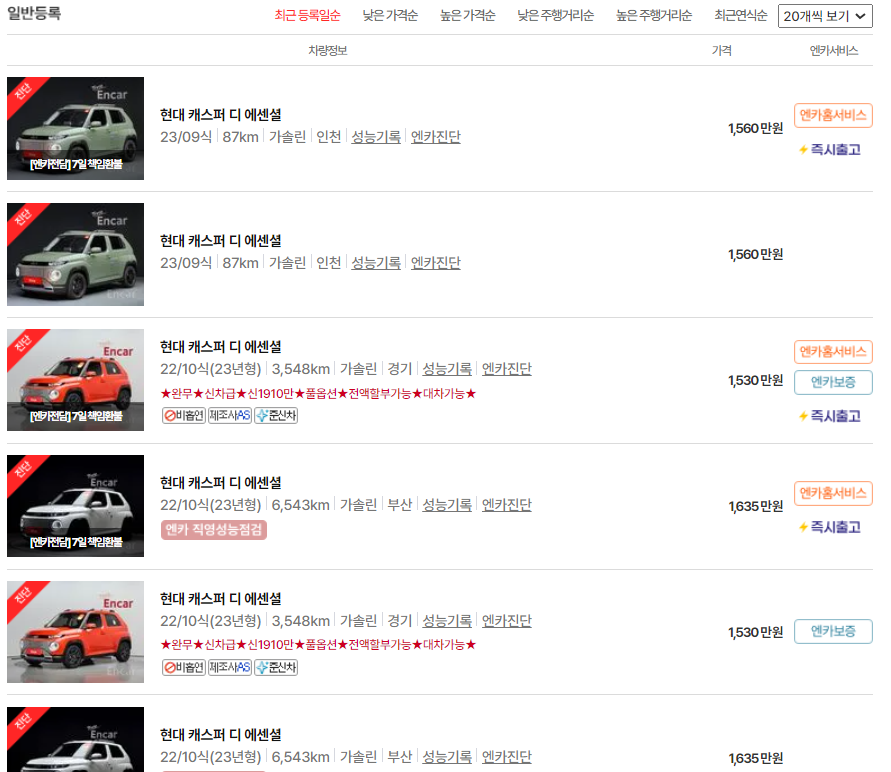Open 성능기록 for first 6,543km 부산 listing
Image resolution: width=891 pixels, height=772 pixels.
point(447,504)
